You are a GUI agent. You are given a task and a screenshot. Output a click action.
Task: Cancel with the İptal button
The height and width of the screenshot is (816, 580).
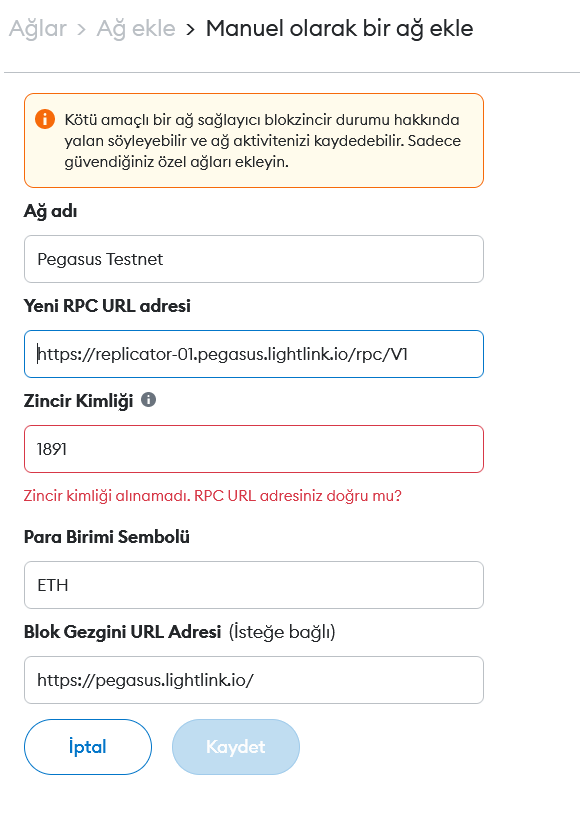88,747
